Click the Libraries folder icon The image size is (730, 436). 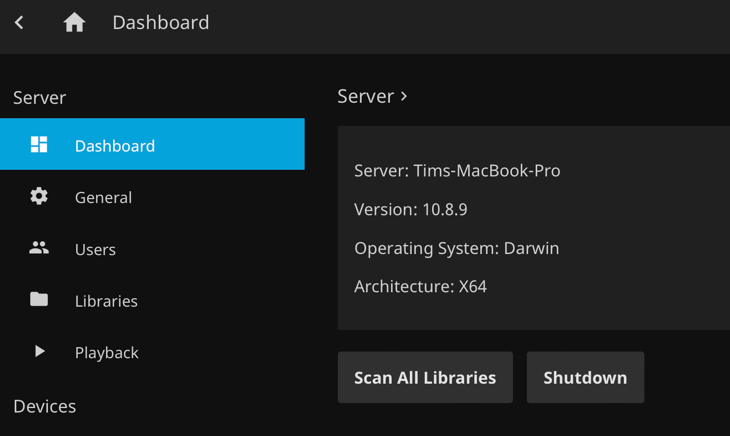39,300
